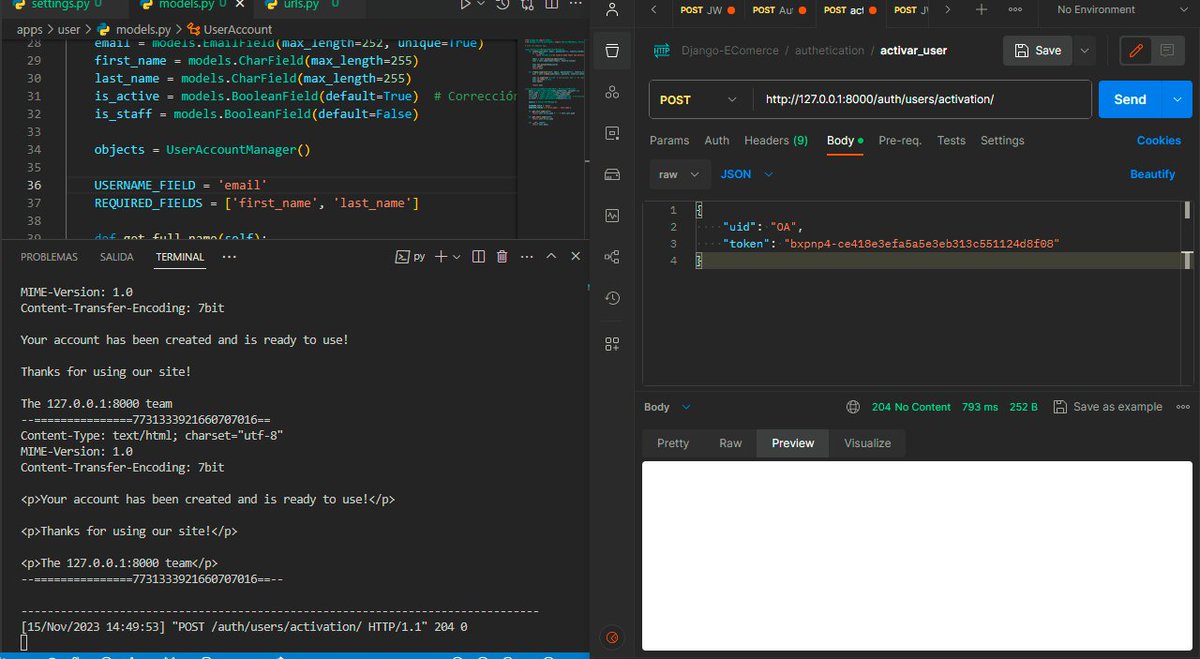Image resolution: width=1200 pixels, height=659 pixels.
Task: Click the request body editor scrollbar
Action: pyautogui.click(x=1188, y=210)
